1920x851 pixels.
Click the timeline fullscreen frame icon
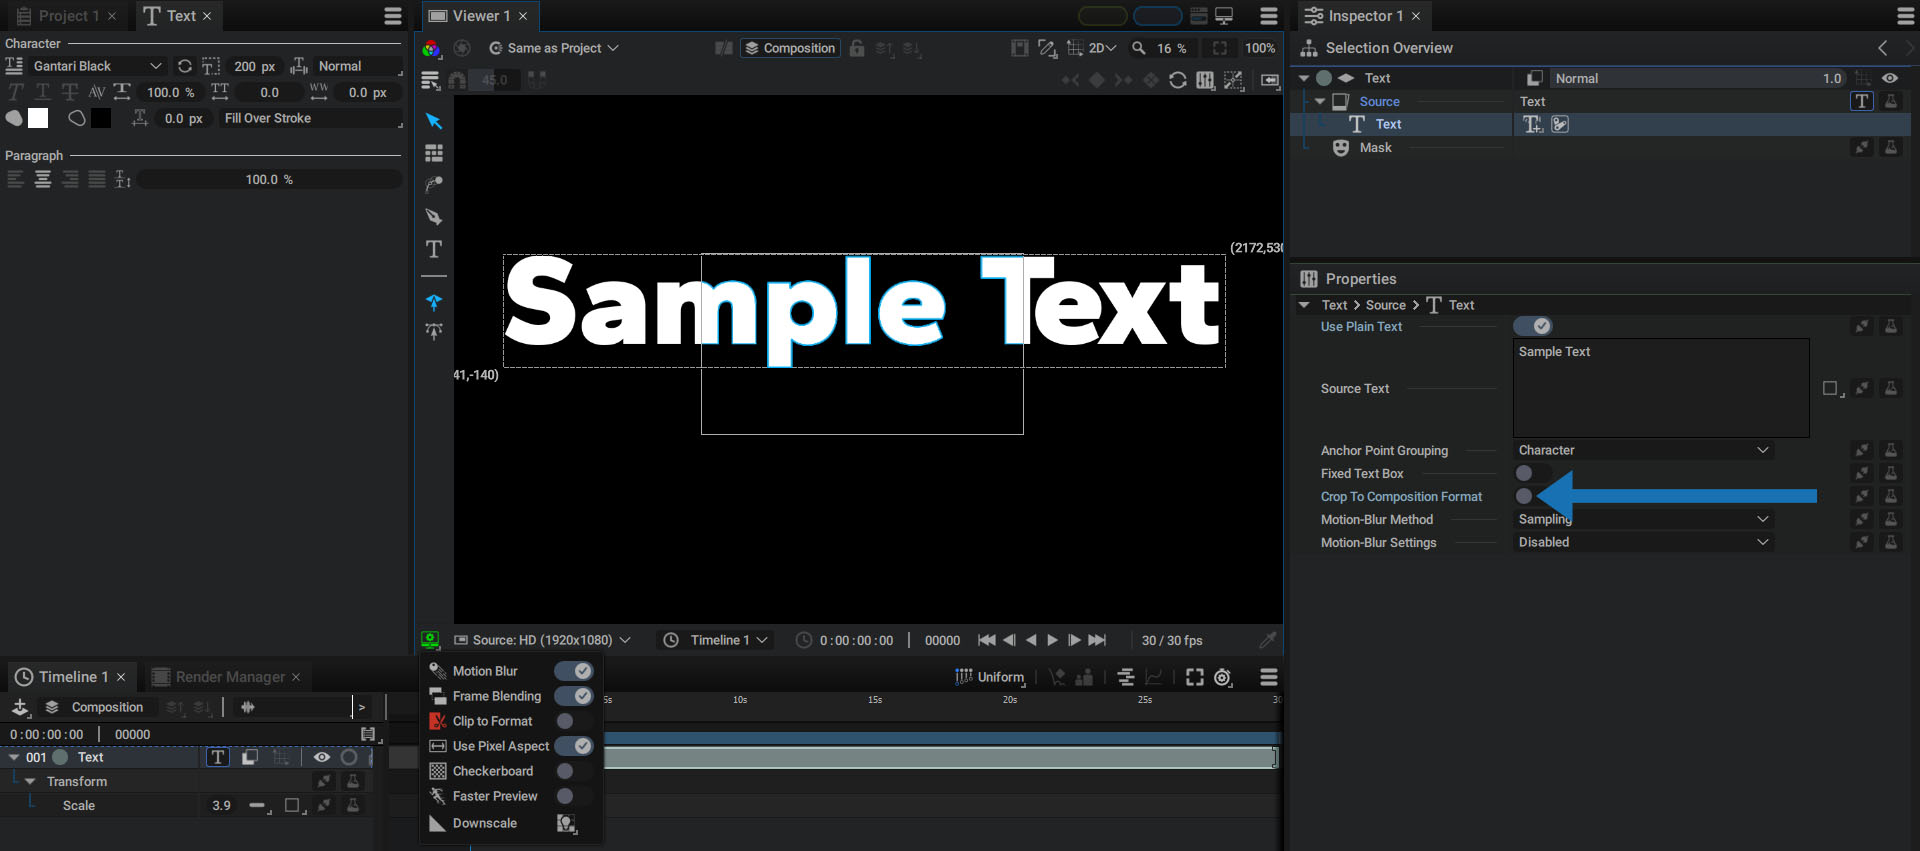click(x=1195, y=677)
